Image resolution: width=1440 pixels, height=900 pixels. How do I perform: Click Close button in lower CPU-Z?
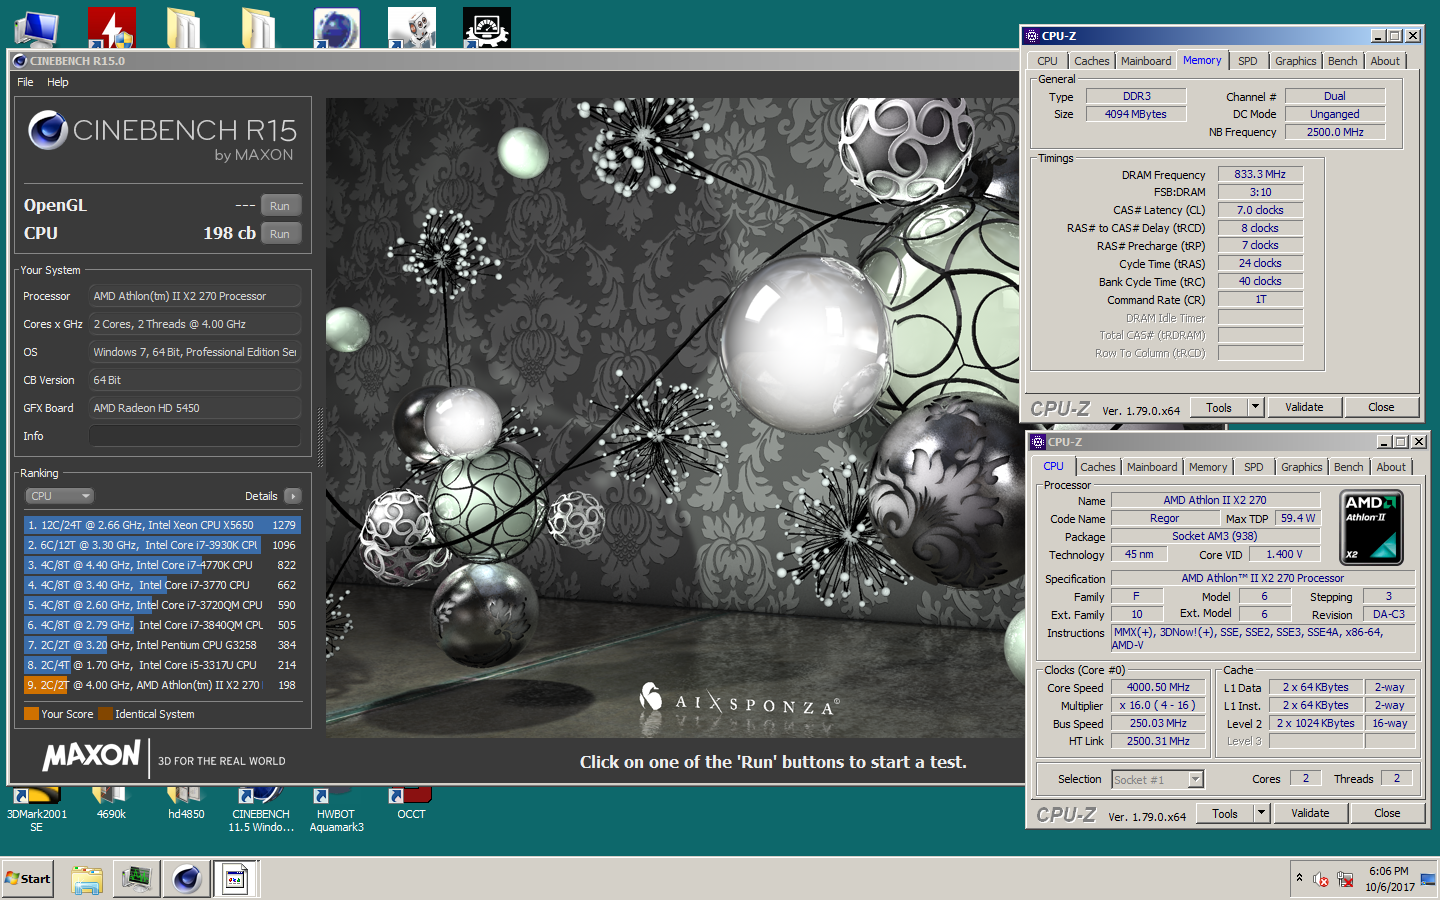(x=1387, y=813)
